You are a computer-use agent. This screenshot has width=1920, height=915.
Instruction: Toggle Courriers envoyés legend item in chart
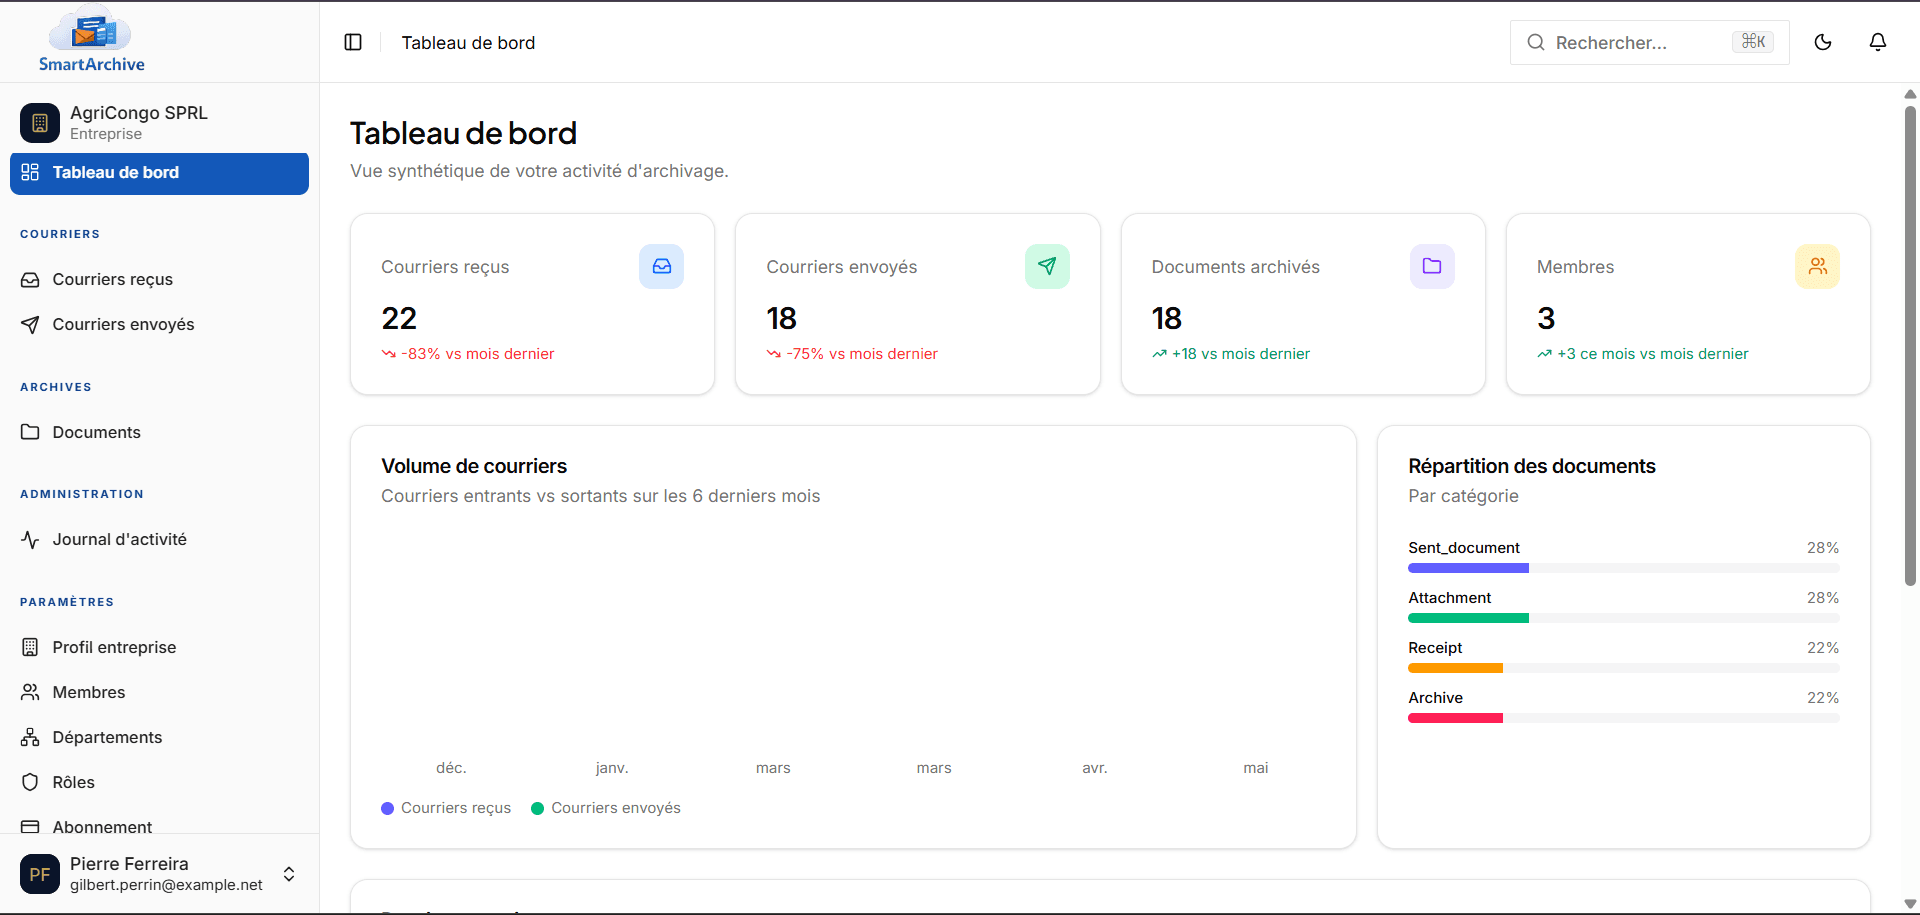(606, 808)
